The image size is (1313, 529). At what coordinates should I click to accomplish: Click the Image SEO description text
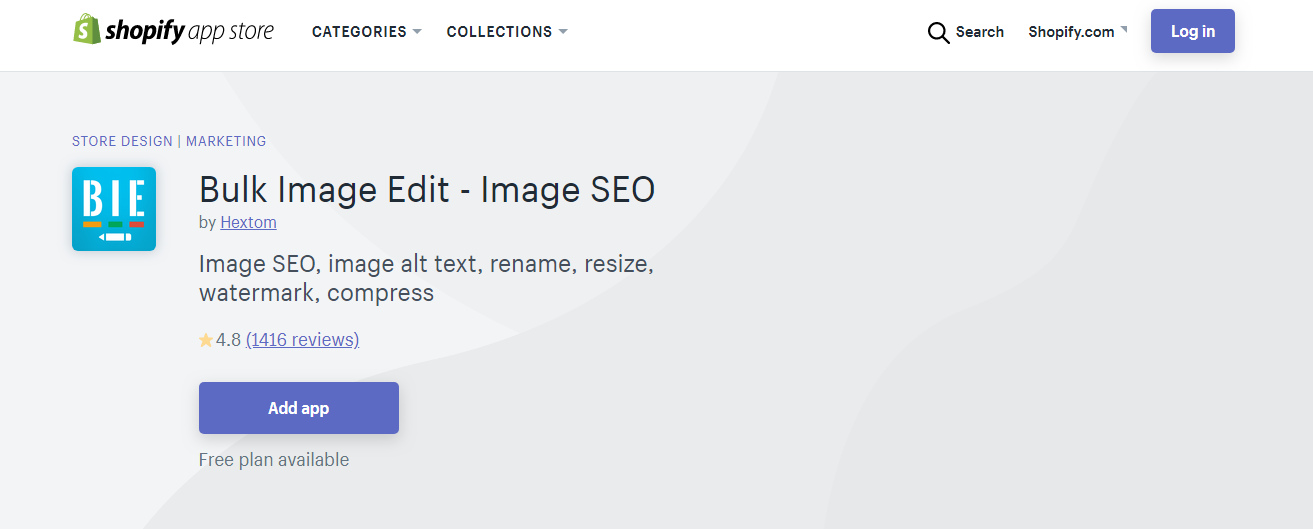tap(426, 279)
